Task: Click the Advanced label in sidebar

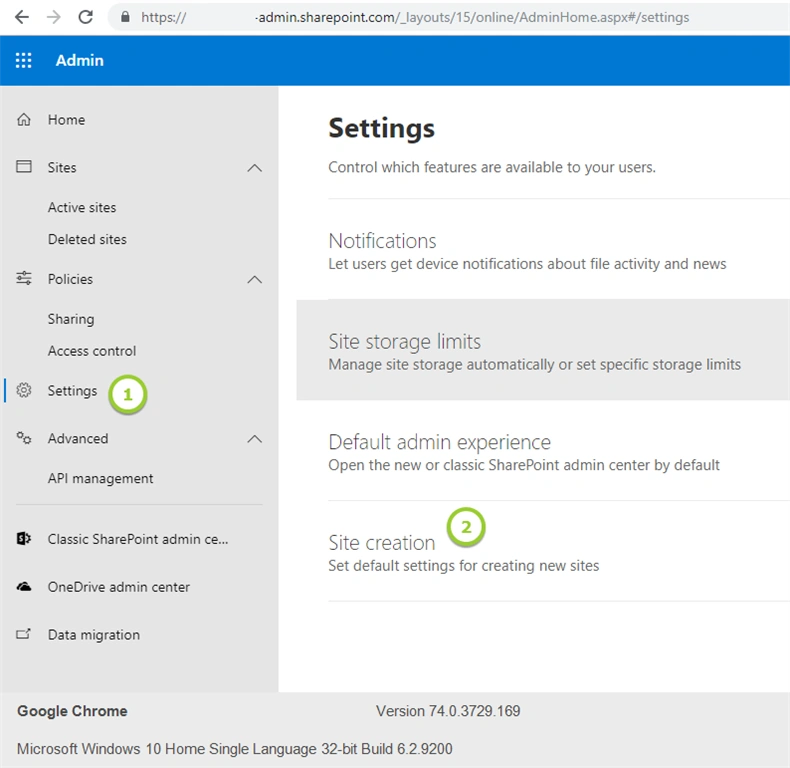Action: tap(78, 438)
